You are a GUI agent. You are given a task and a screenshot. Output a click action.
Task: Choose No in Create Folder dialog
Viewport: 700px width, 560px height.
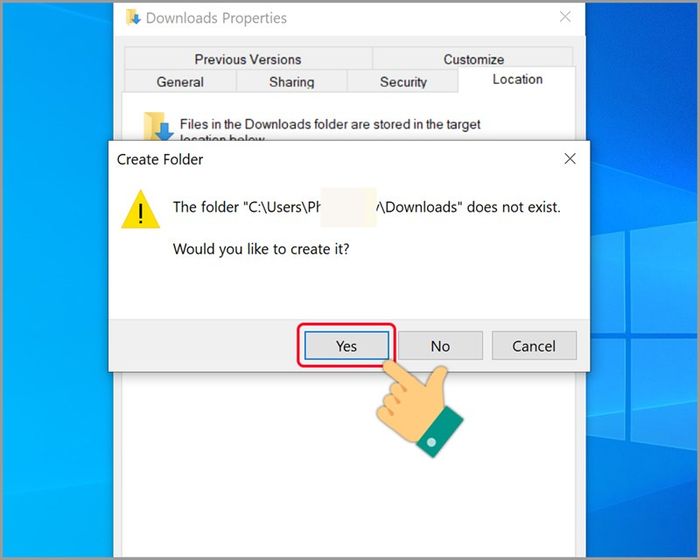coord(440,346)
